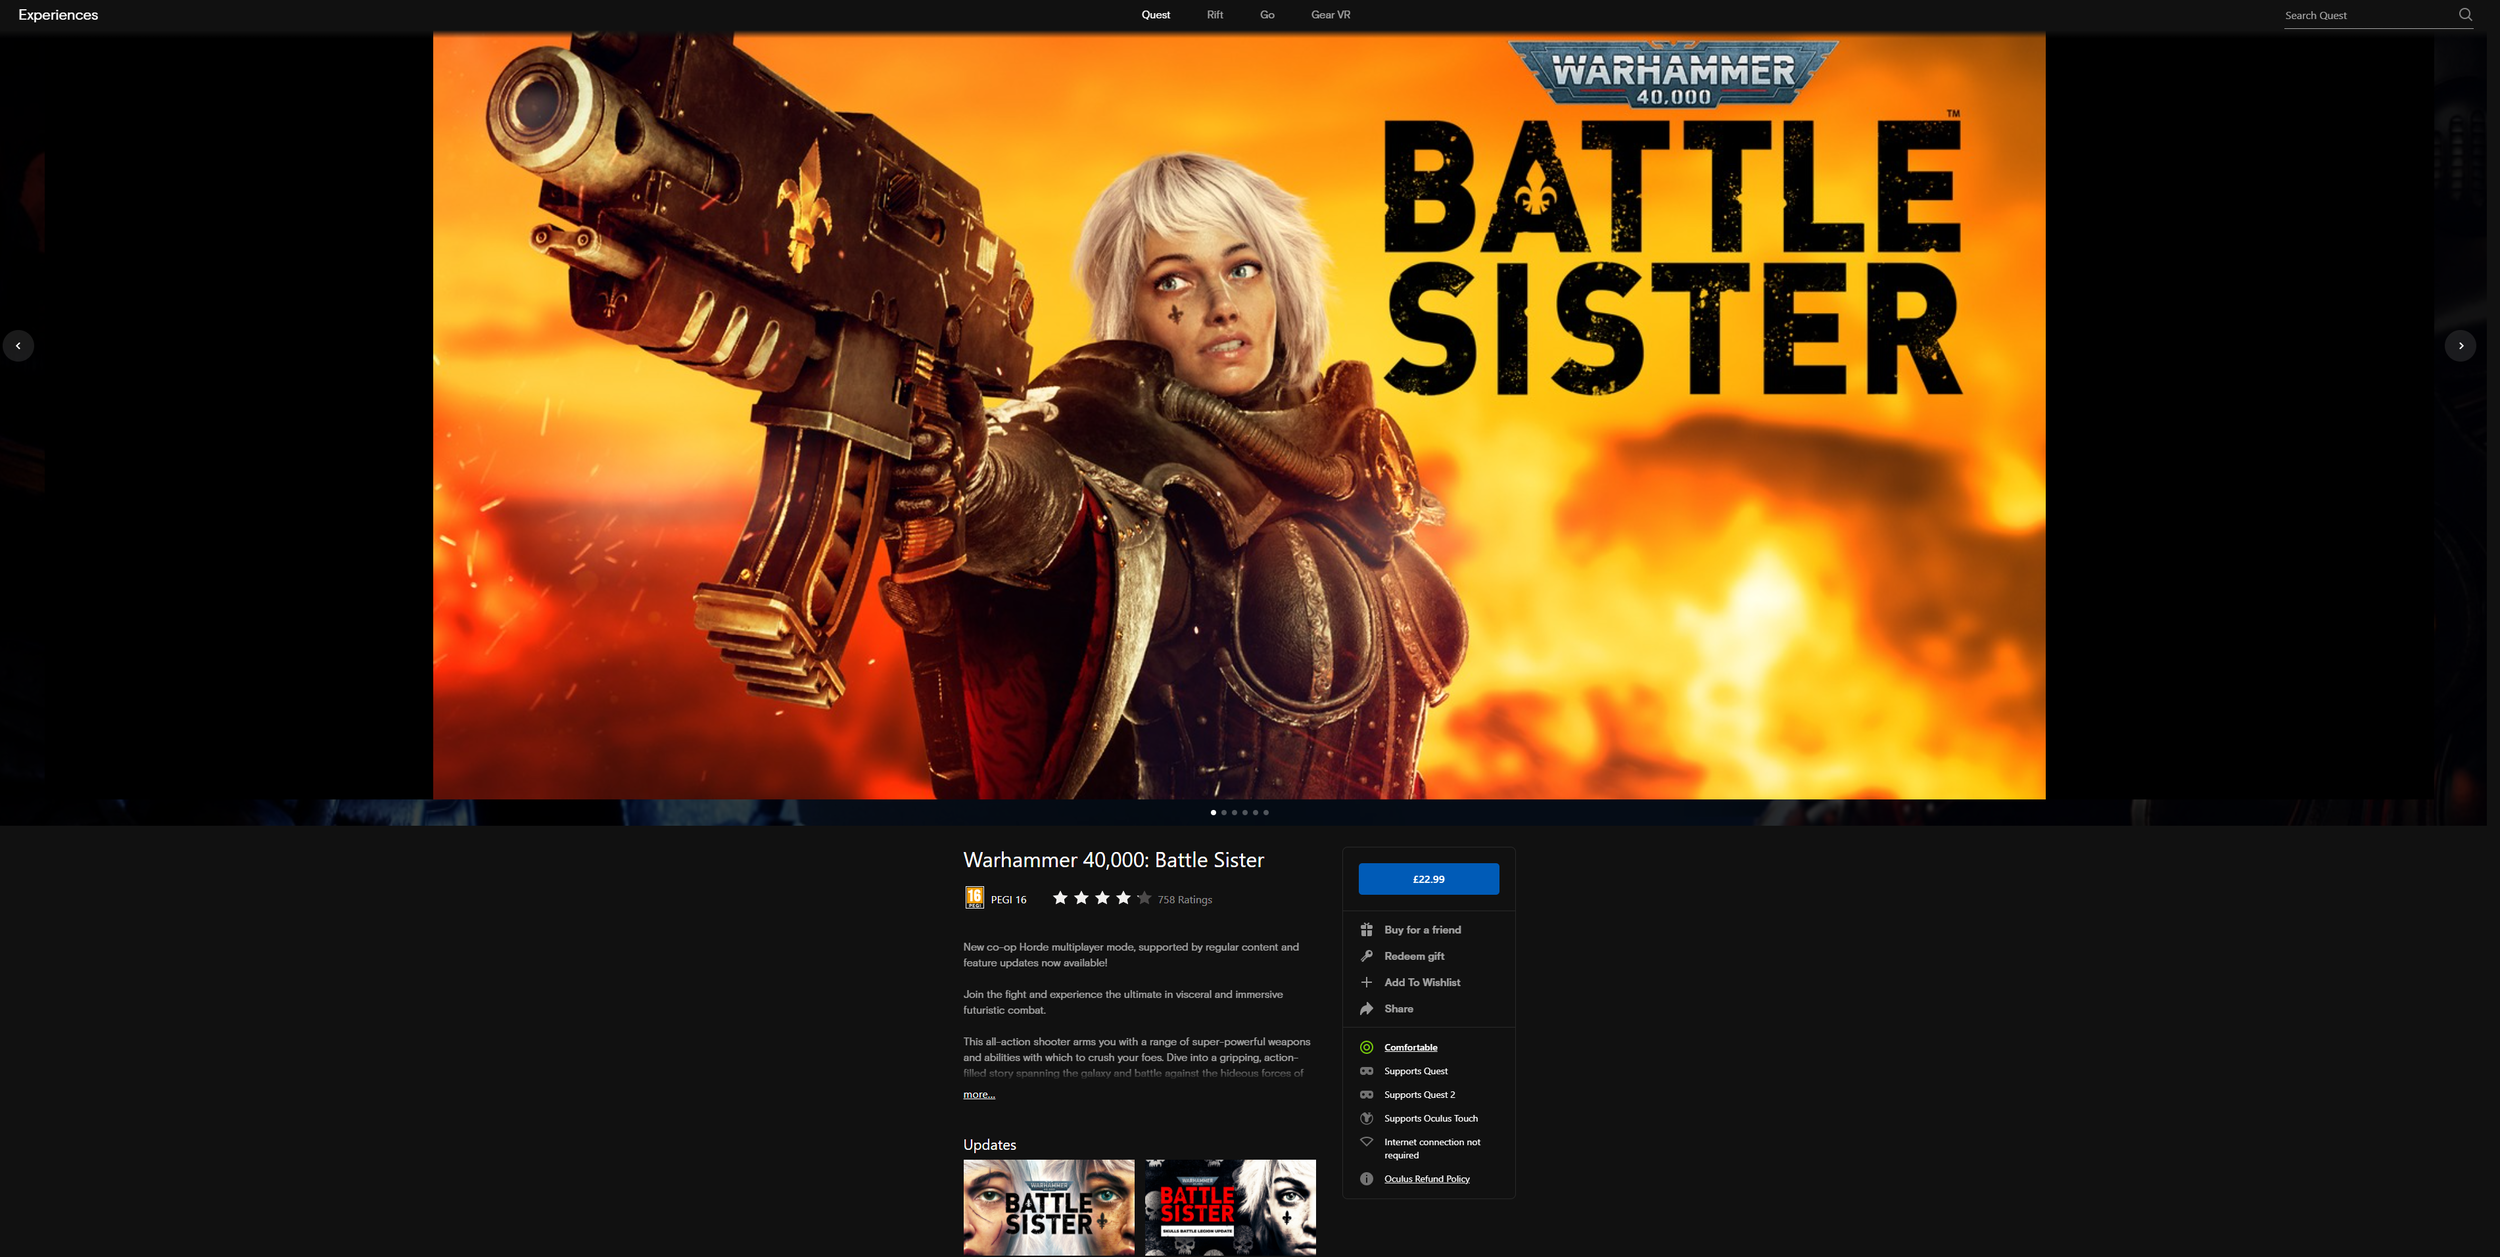Screen dimensions: 2500x1257
Task: Select the Redeem gift key icon
Action: 1366,956
